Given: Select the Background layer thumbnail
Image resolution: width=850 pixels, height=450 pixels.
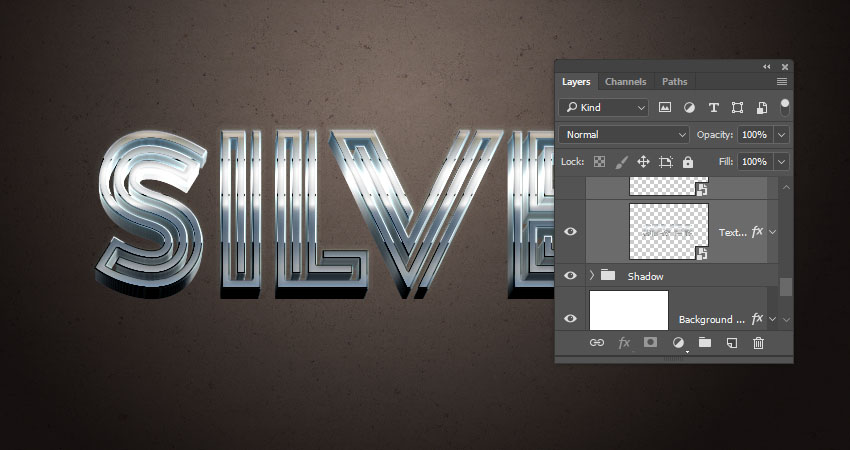Looking at the screenshot, I should 629,310.
